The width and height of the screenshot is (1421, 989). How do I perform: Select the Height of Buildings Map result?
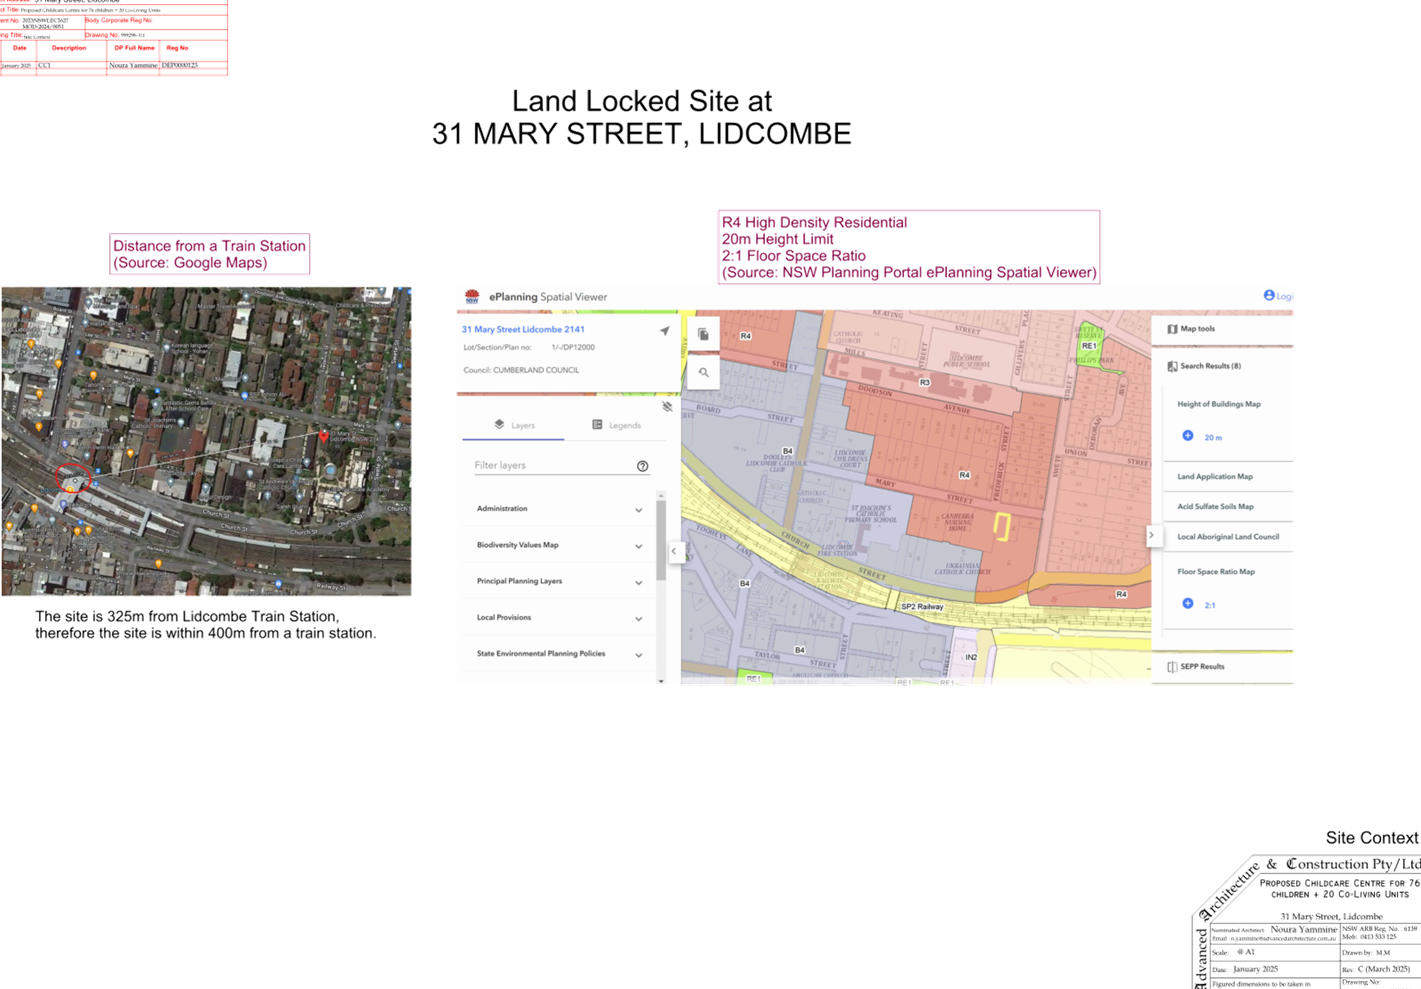pyautogui.click(x=1219, y=404)
